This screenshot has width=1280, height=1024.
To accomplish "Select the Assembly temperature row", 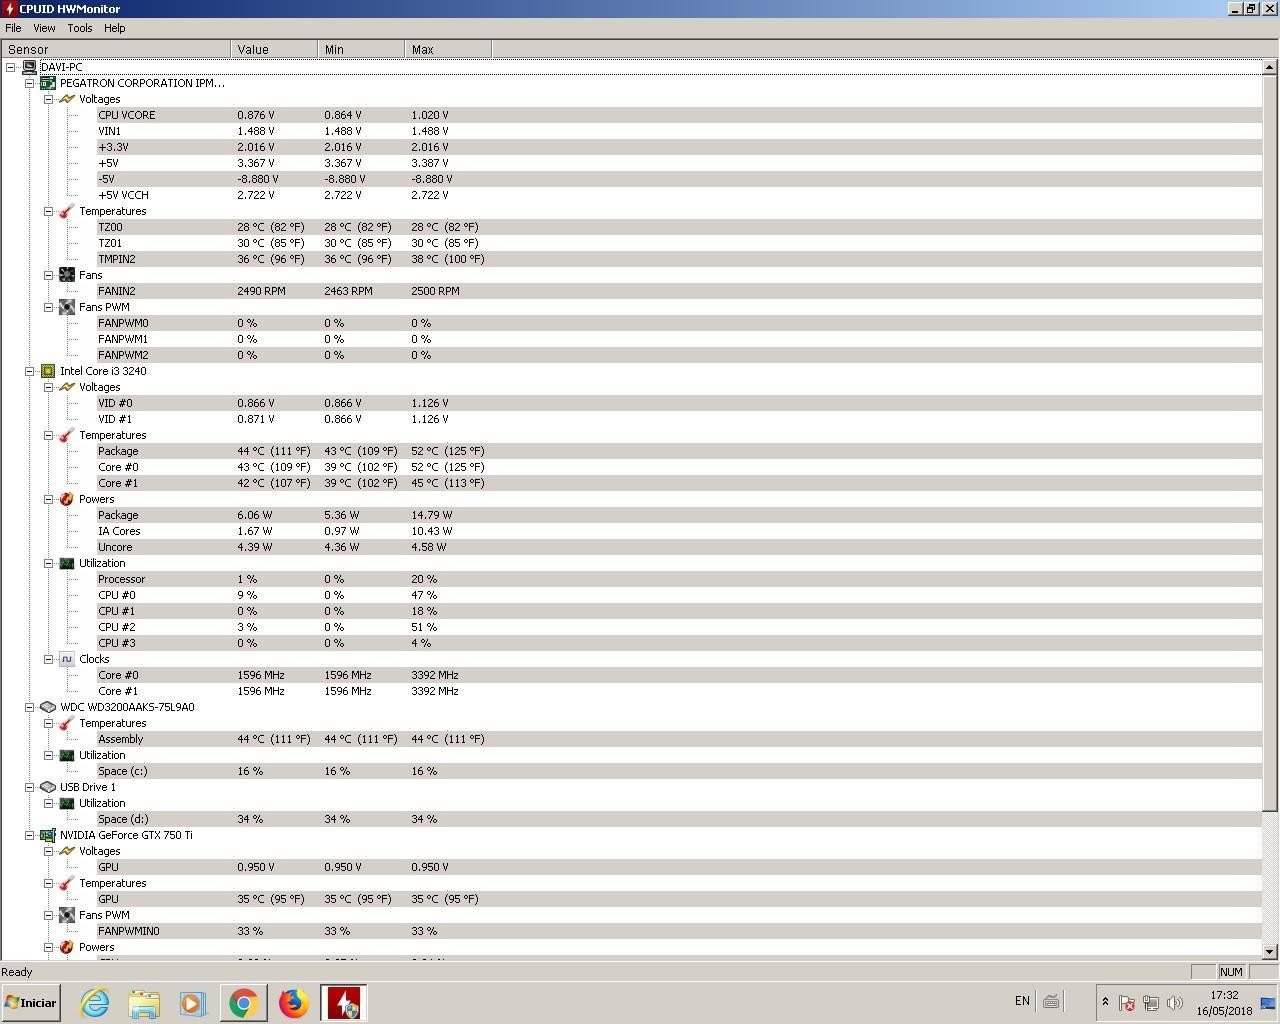I will (679, 739).
